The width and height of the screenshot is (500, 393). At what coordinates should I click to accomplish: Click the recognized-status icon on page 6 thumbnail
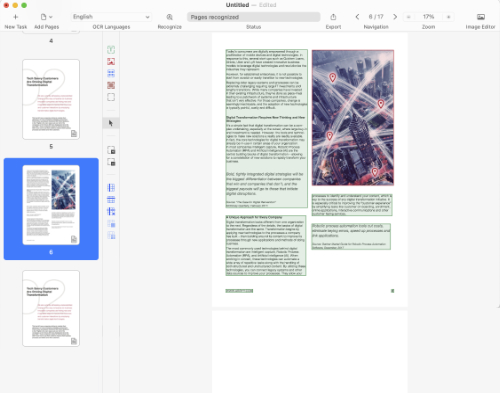click(x=74, y=239)
